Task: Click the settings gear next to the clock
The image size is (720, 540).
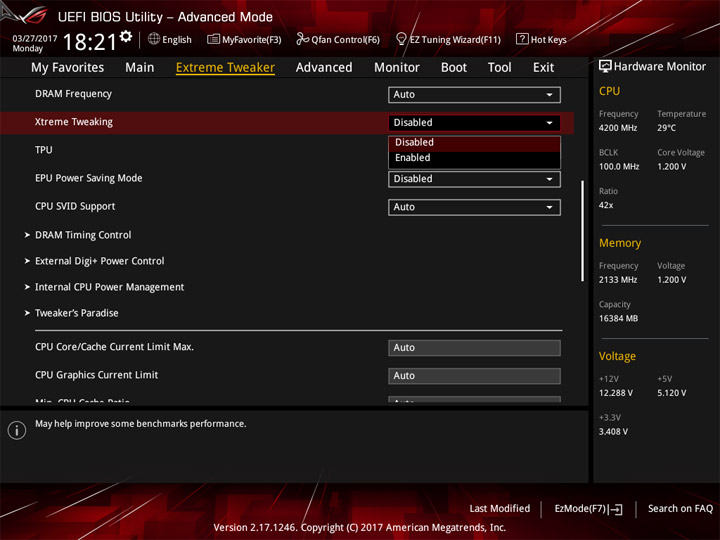Action: coord(126,36)
